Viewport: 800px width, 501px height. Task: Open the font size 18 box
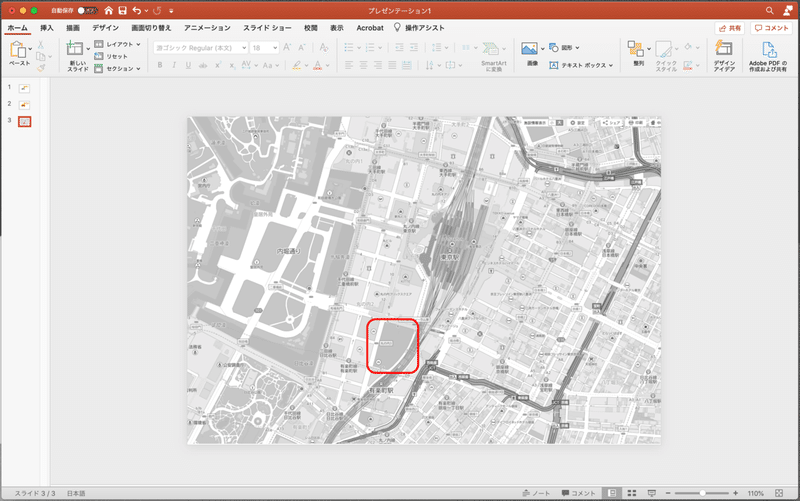coord(264,48)
